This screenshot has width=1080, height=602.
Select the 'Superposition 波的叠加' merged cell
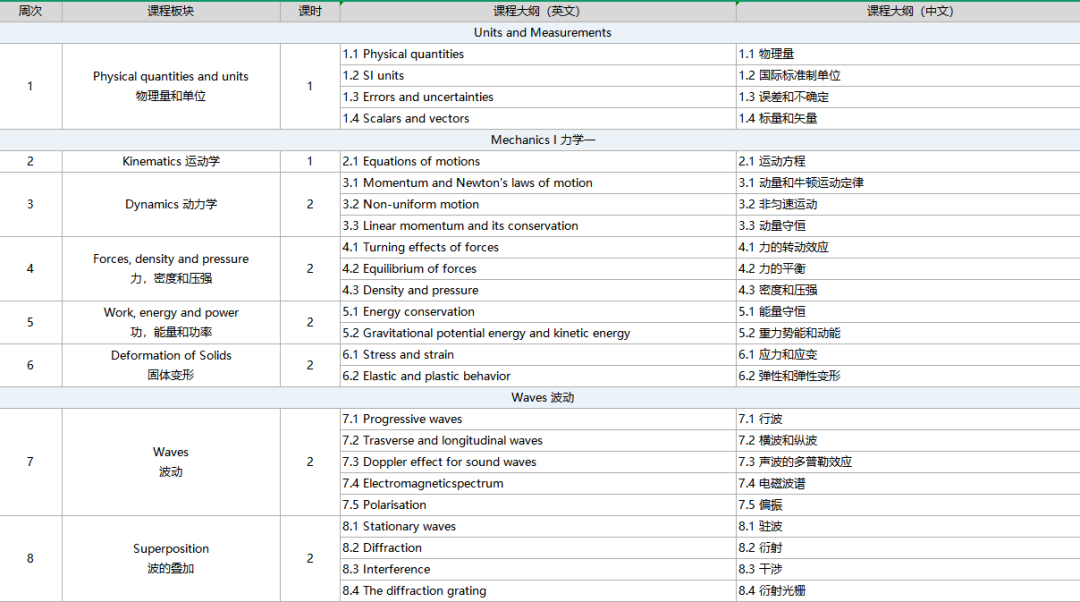171,559
